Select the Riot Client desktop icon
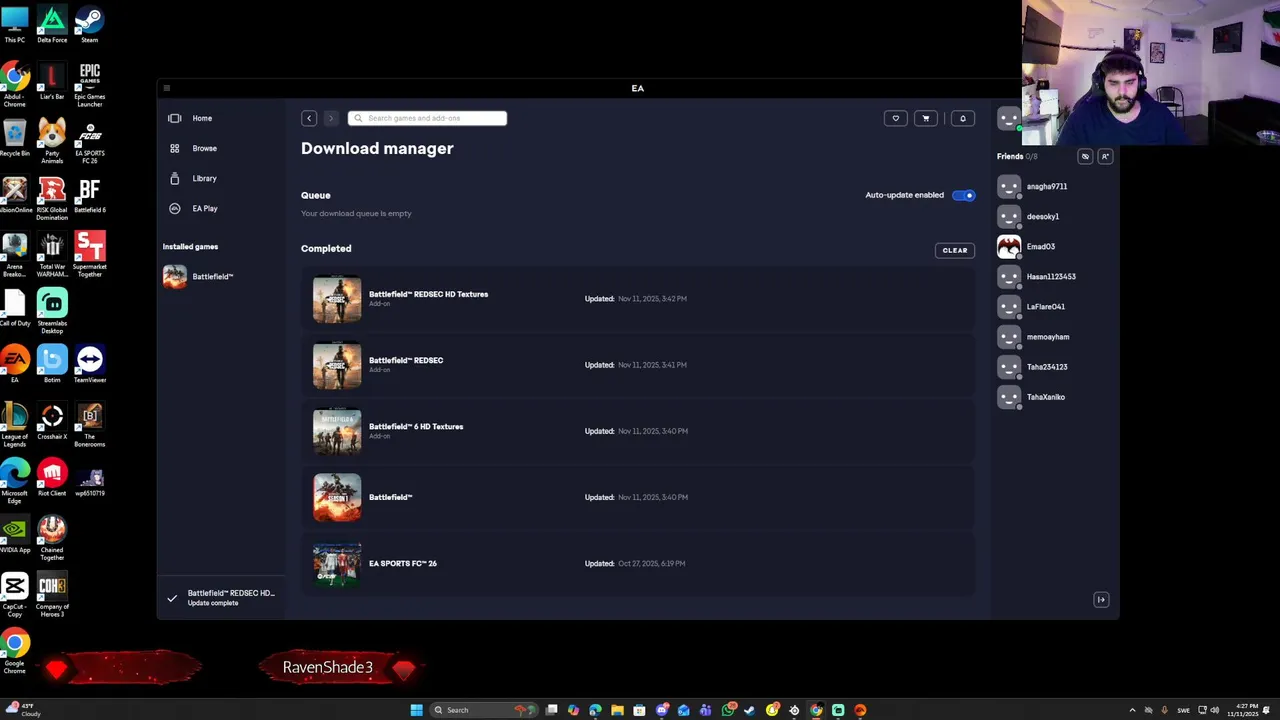 pyautogui.click(x=52, y=478)
